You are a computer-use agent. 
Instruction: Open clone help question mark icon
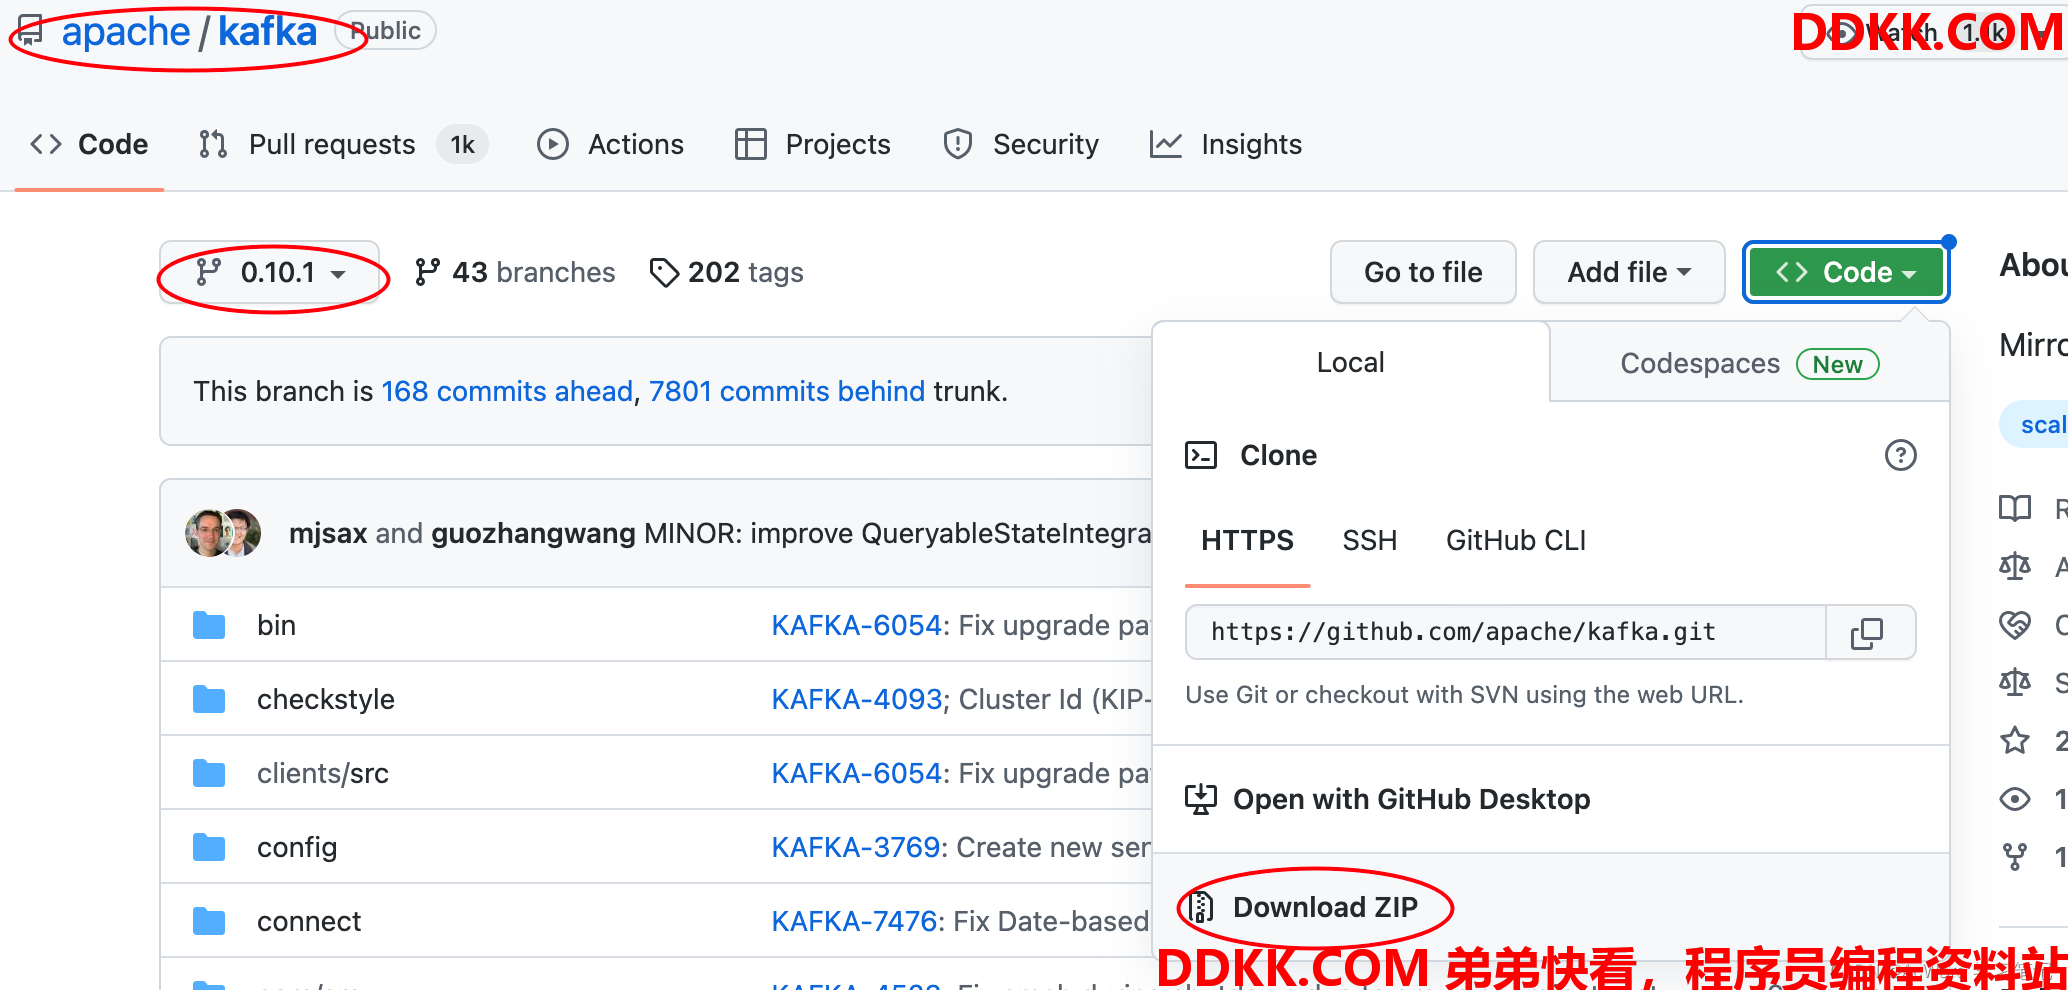tap(1900, 455)
